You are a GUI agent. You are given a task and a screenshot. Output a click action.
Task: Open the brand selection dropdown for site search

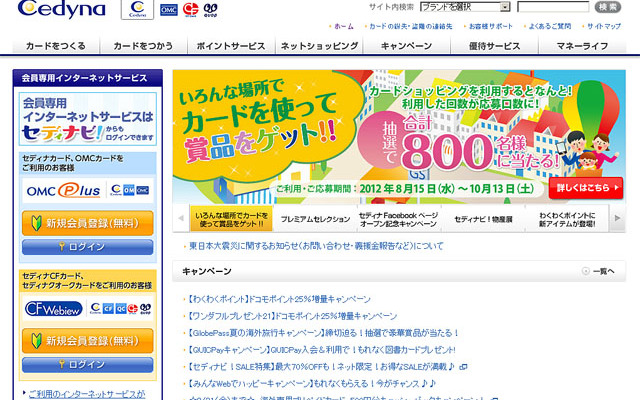465,7
